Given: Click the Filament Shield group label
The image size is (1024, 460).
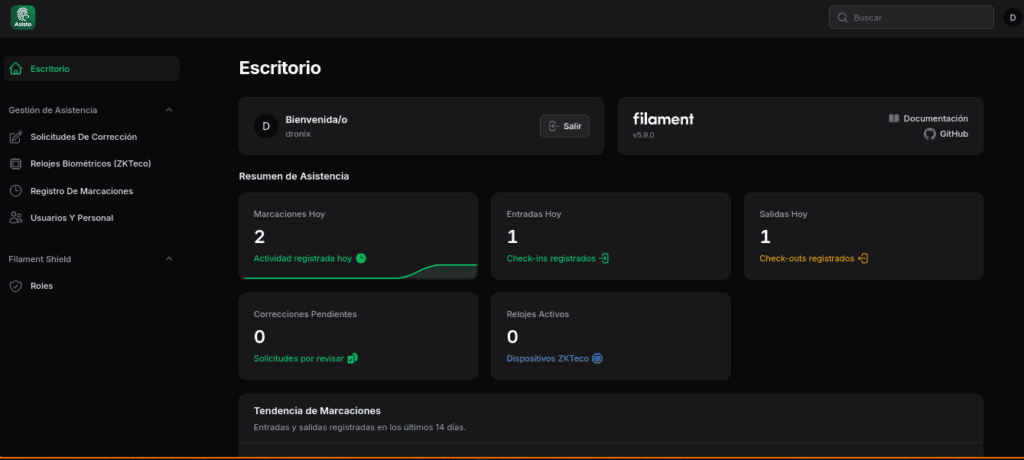Looking at the screenshot, I should tap(40, 259).
